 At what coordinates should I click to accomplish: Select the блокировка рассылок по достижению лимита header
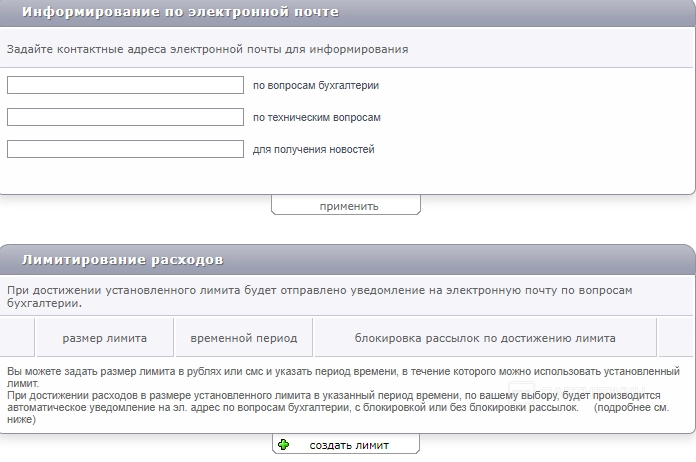click(485, 338)
